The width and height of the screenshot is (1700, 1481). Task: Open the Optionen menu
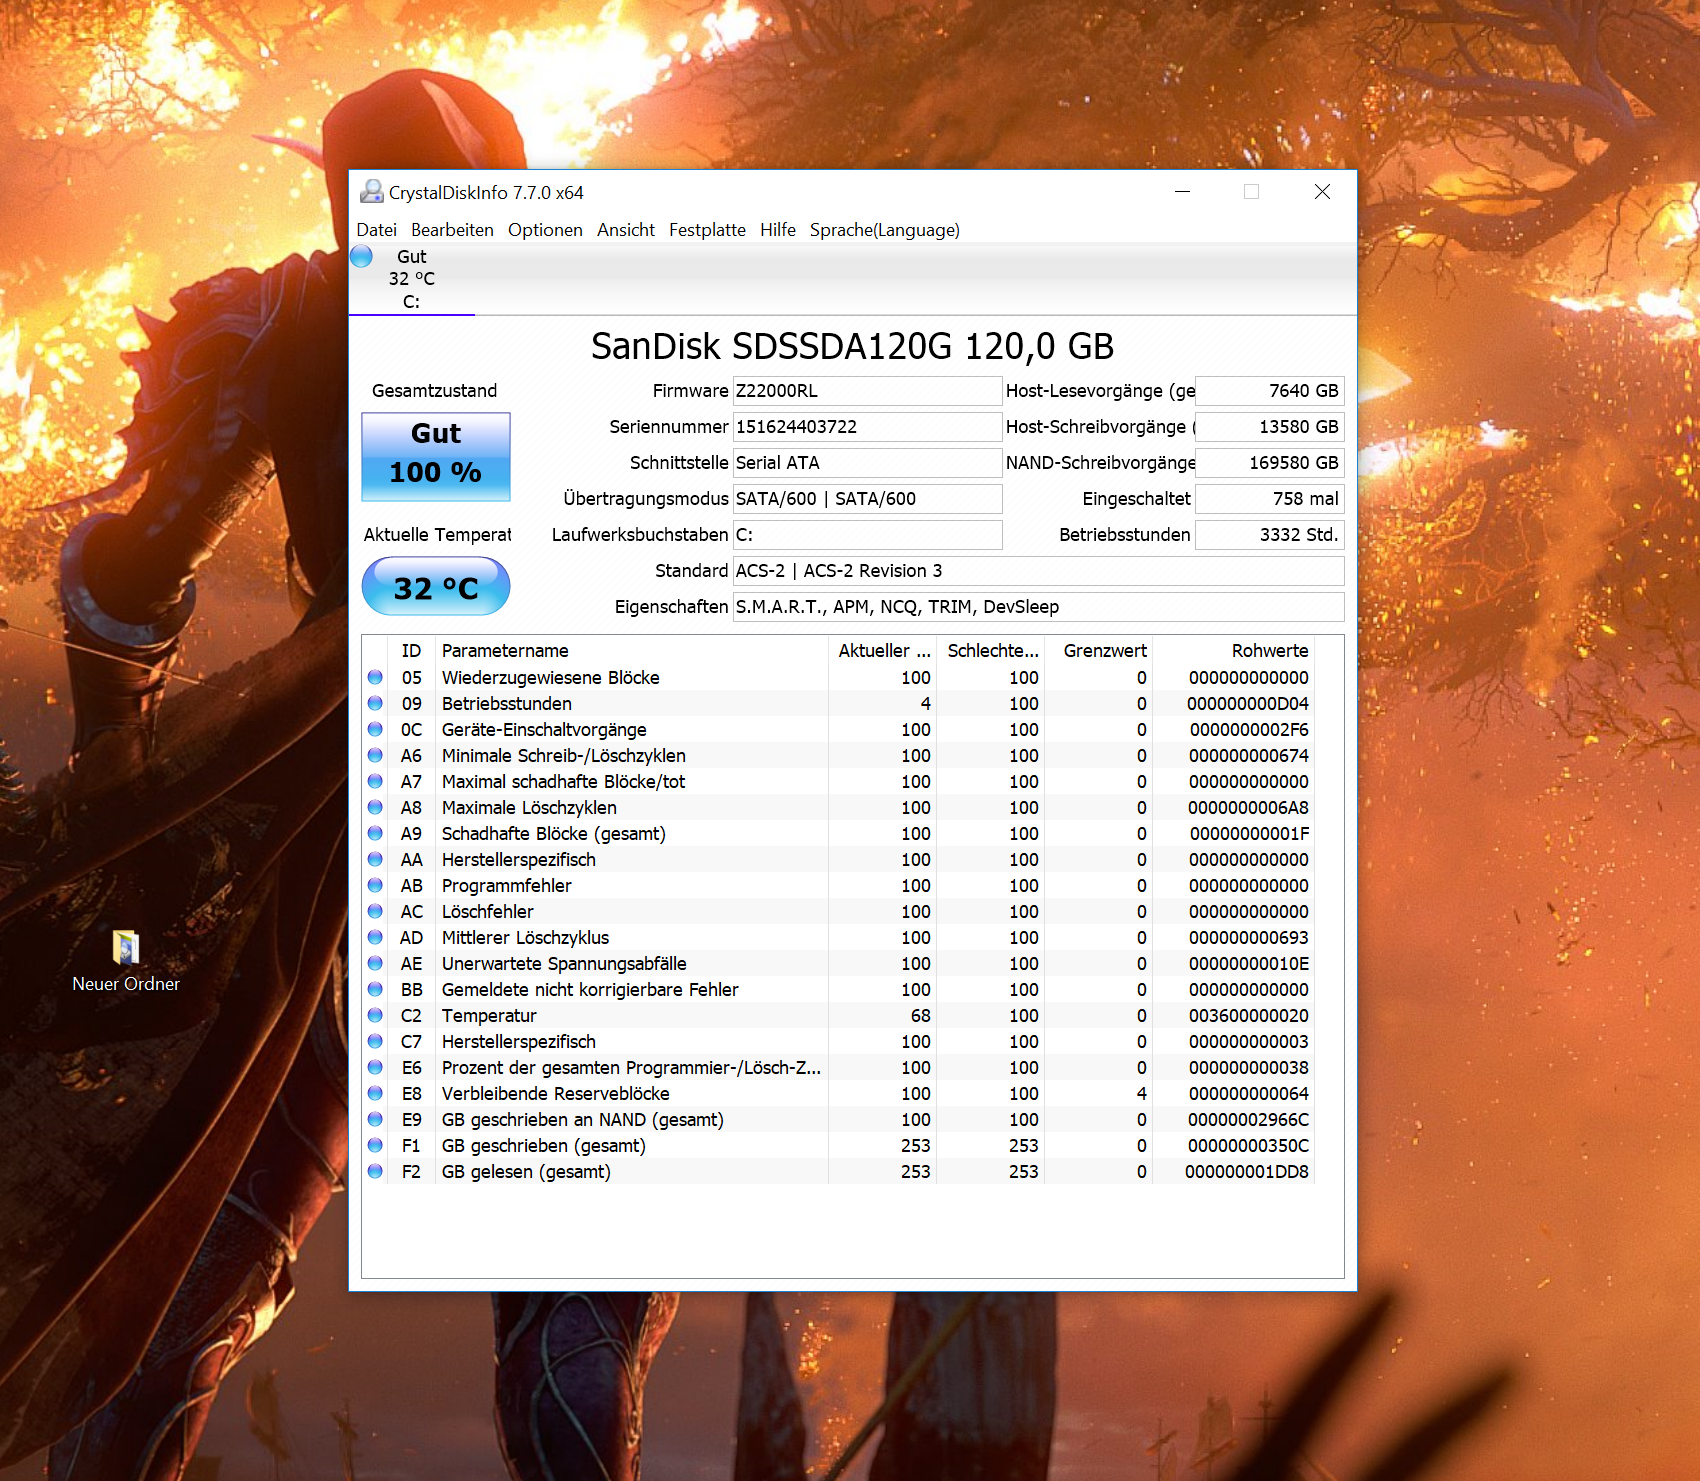(x=545, y=230)
